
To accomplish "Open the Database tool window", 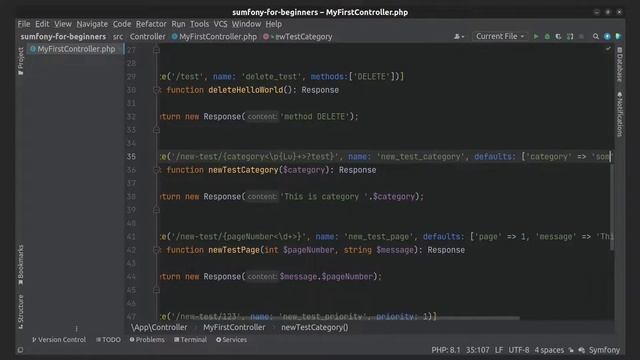I will pos(620,64).
